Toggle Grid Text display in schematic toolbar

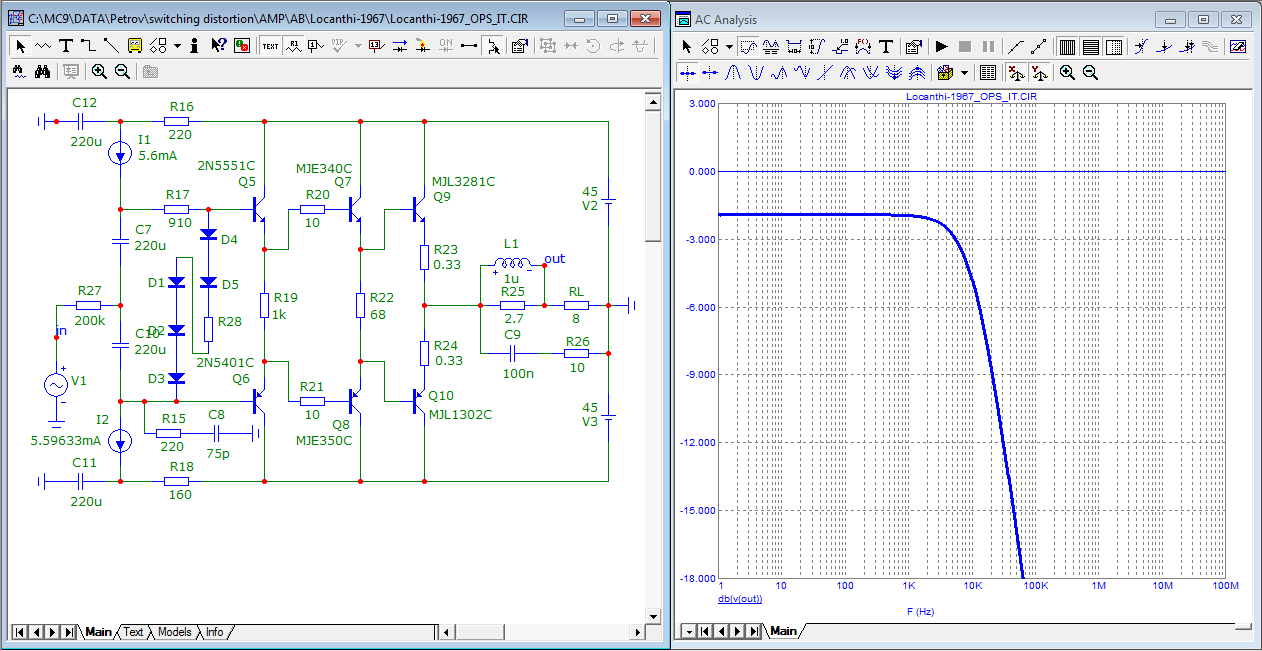(x=270, y=46)
